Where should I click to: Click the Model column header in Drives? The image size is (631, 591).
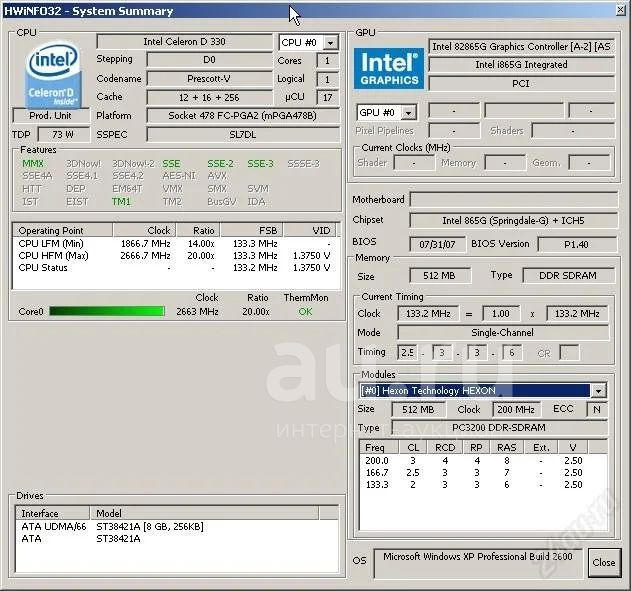click(x=204, y=513)
